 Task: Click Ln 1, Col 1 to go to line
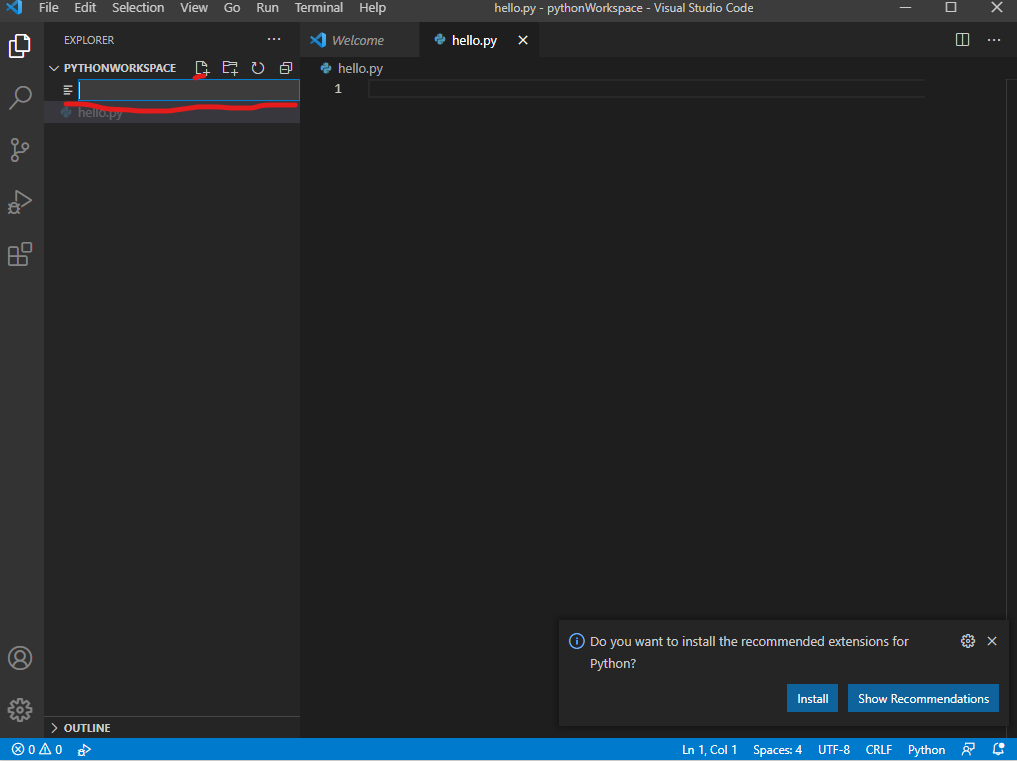710,749
